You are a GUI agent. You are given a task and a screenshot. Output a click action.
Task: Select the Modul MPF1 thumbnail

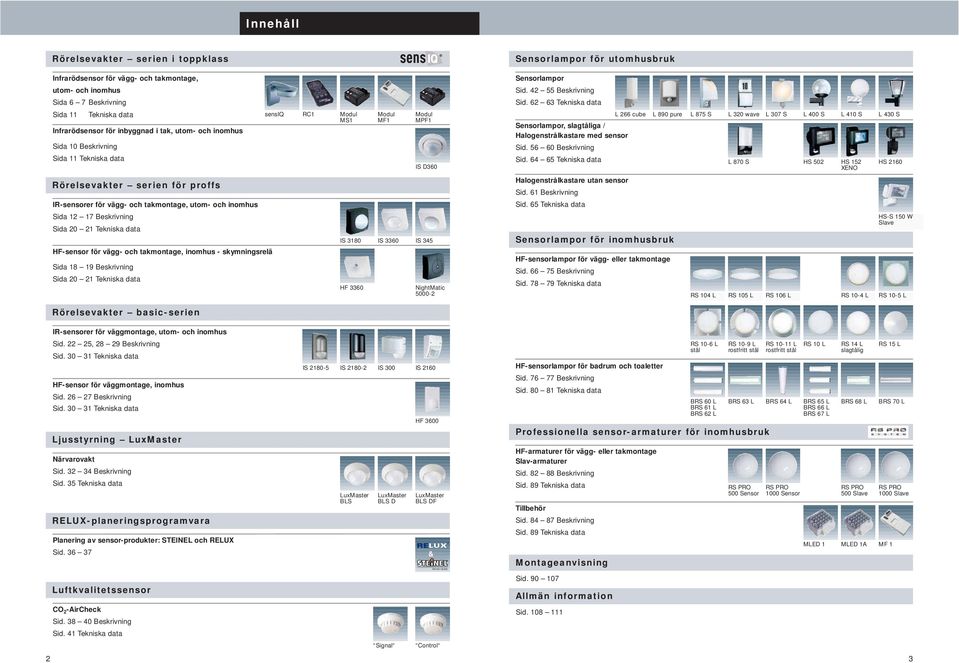click(432, 93)
